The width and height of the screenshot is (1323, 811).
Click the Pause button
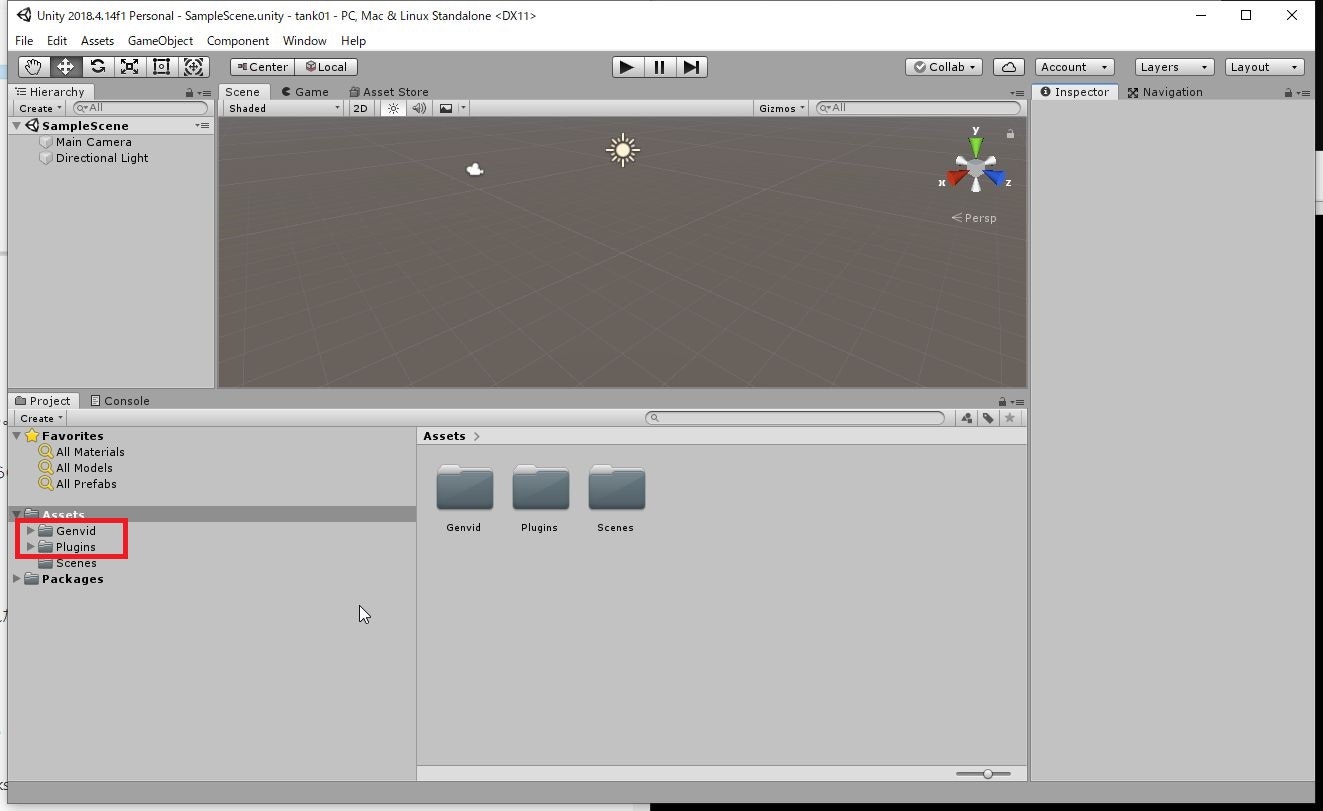point(659,67)
